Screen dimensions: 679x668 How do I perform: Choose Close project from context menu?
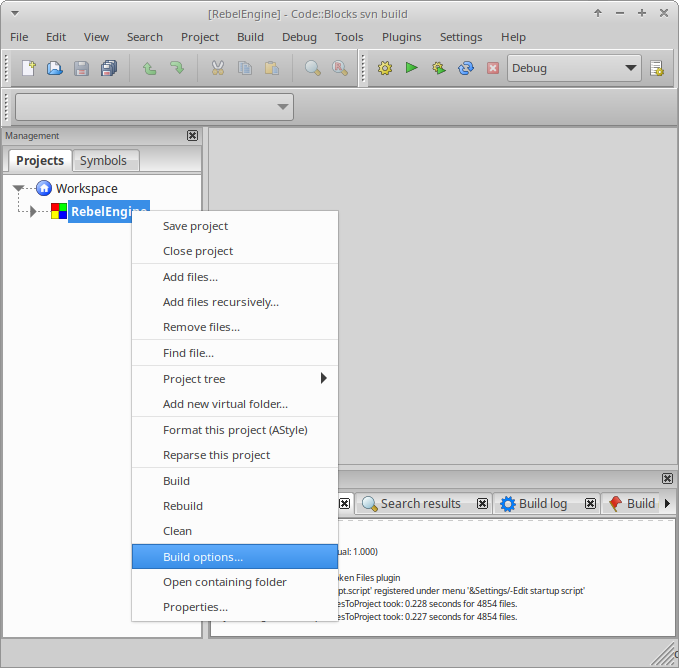point(235,251)
